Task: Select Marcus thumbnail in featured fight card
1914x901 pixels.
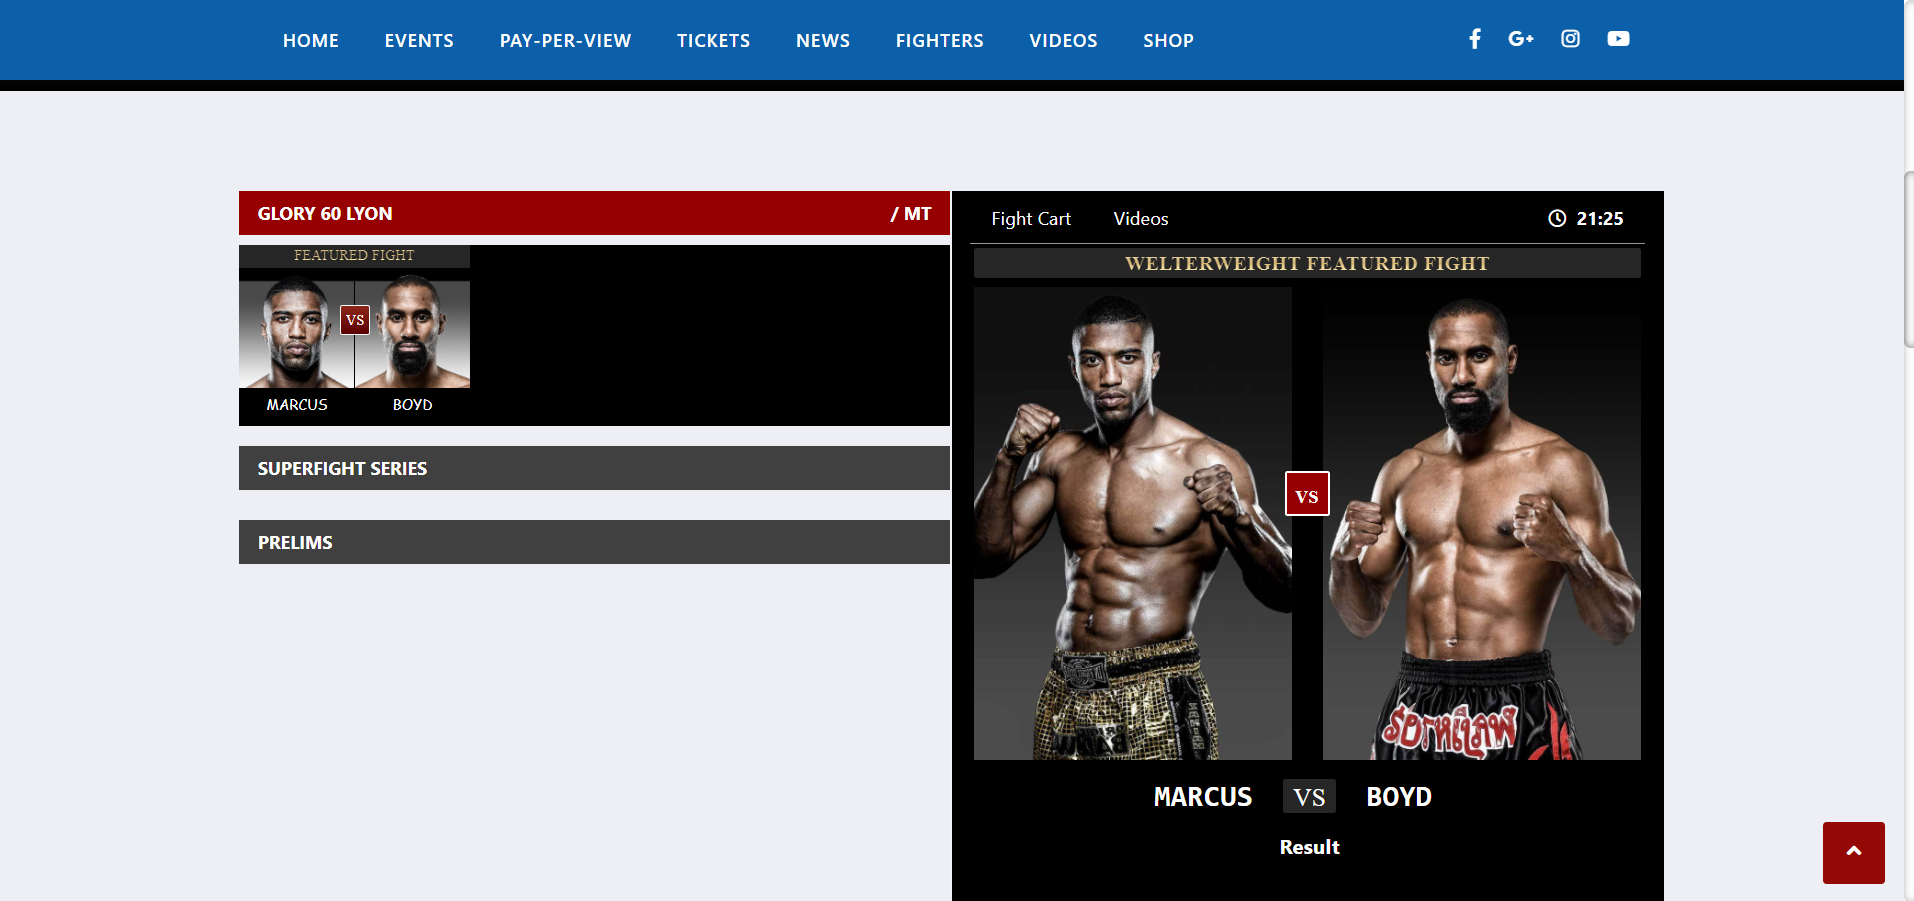Action: (296, 332)
